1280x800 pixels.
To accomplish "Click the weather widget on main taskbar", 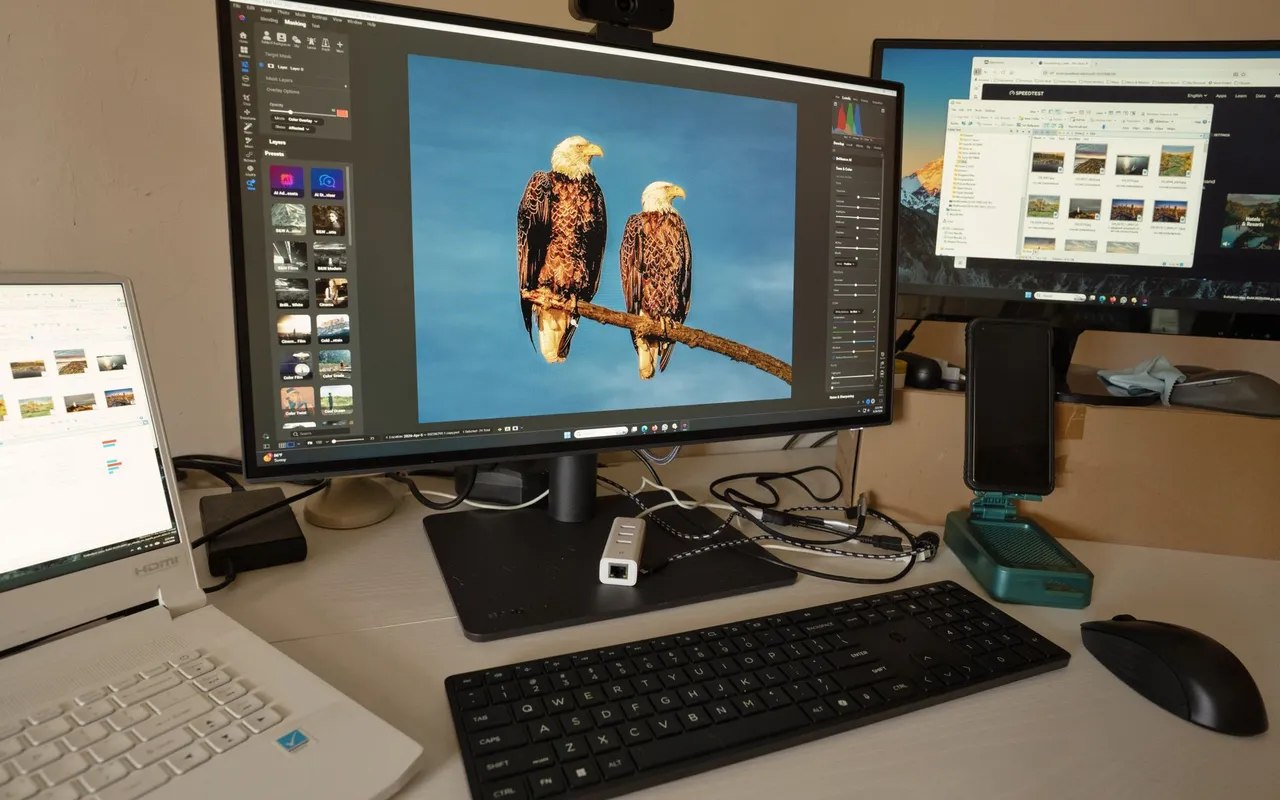I will point(274,458).
